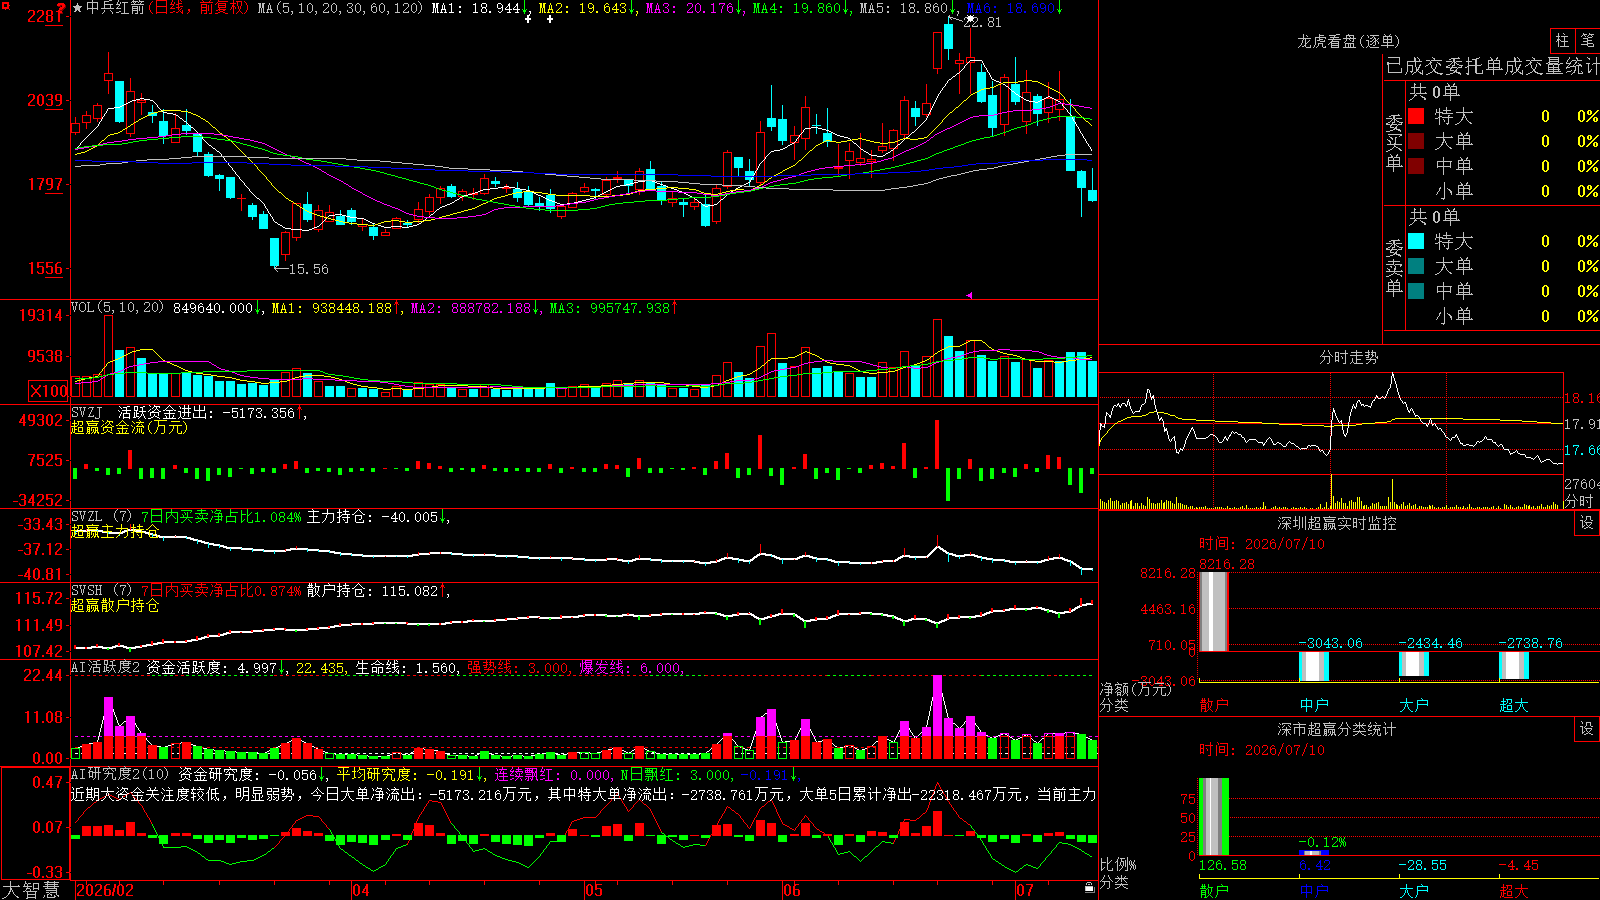1600x900 pixels.
Task: Click the 22.81 high price annotation
Action: click(981, 22)
